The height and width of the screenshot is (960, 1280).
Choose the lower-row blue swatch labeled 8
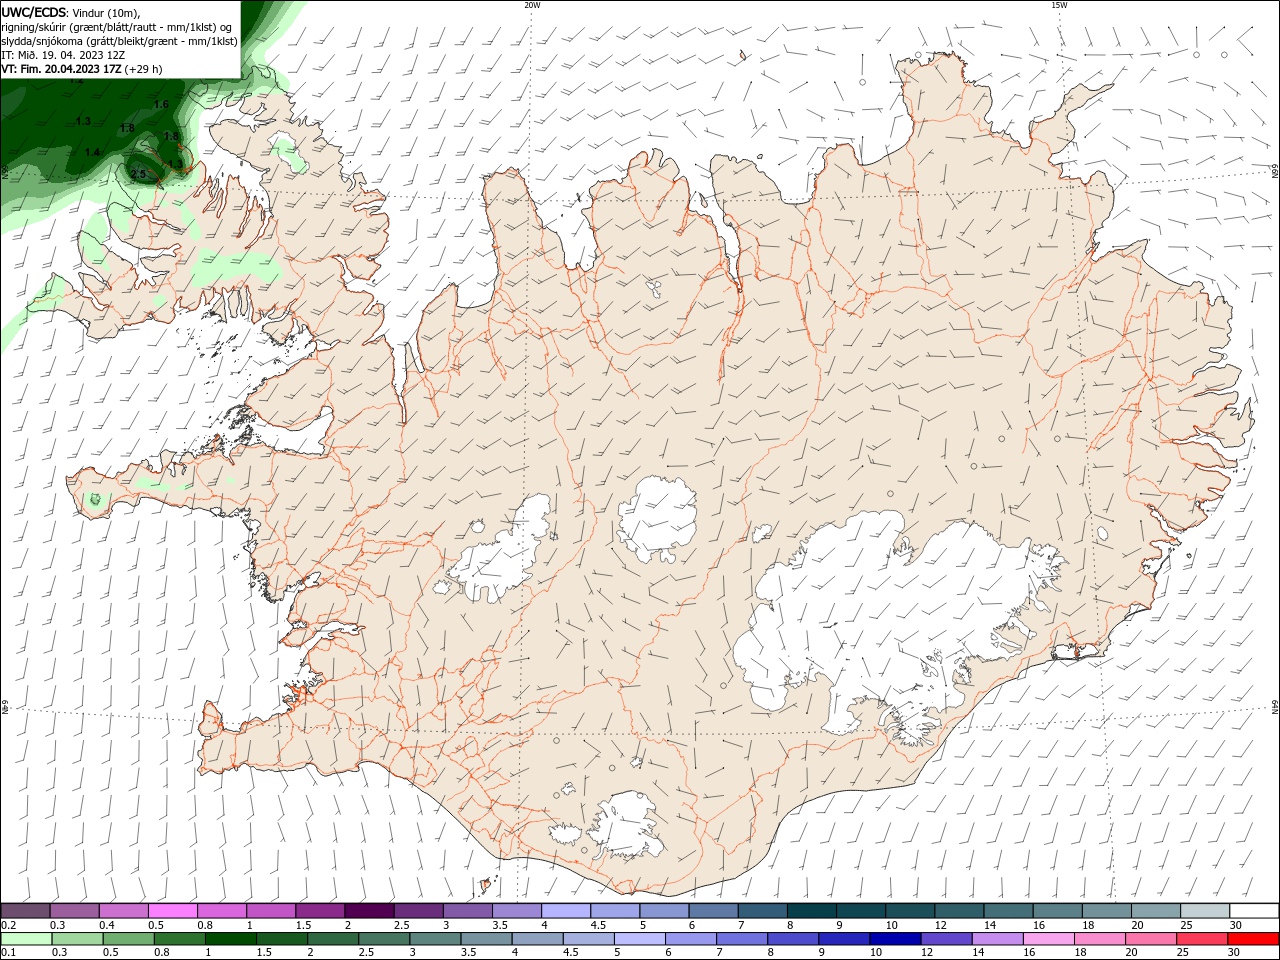point(792,939)
